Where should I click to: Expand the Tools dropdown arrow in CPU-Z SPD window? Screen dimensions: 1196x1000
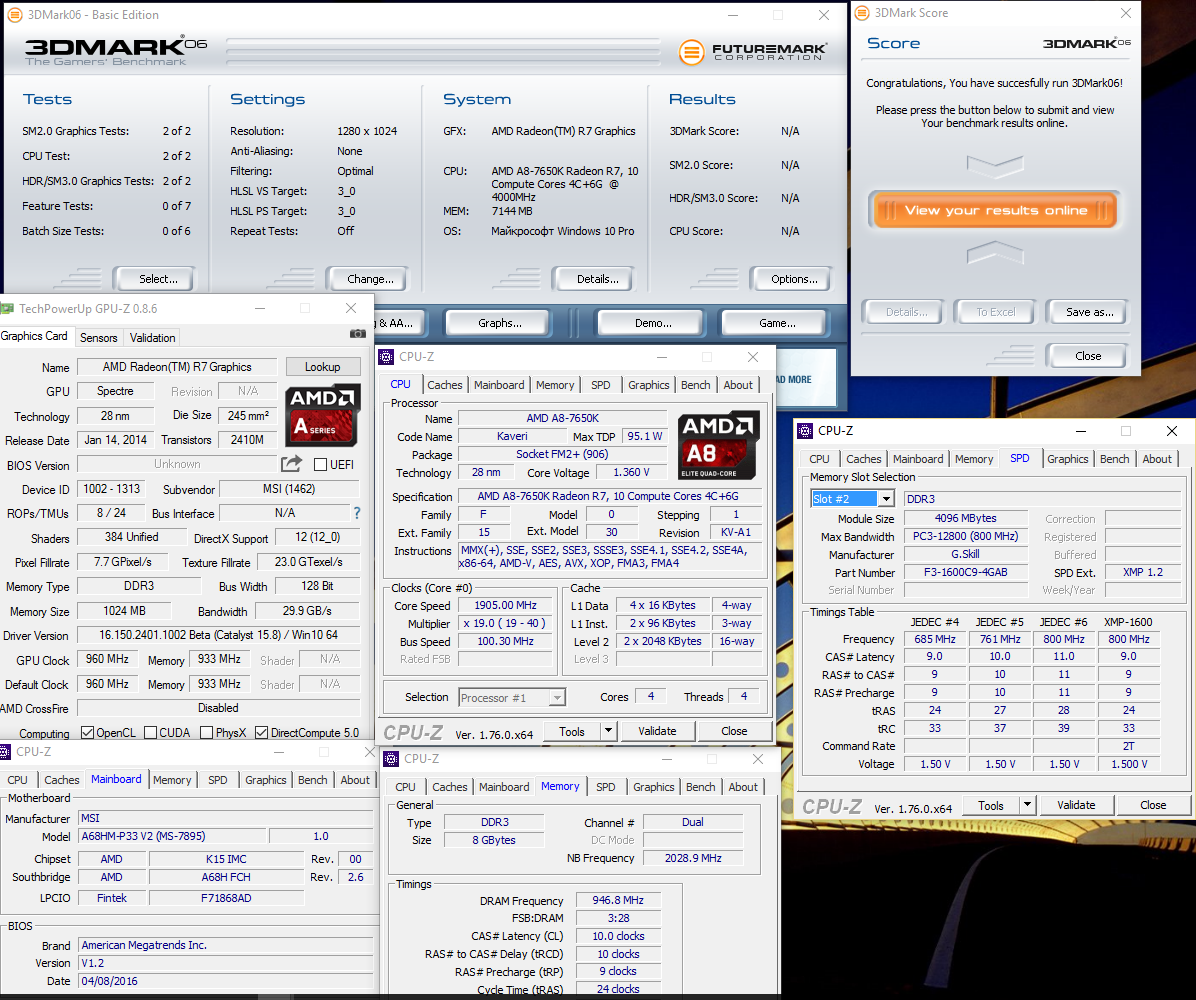coord(1027,805)
